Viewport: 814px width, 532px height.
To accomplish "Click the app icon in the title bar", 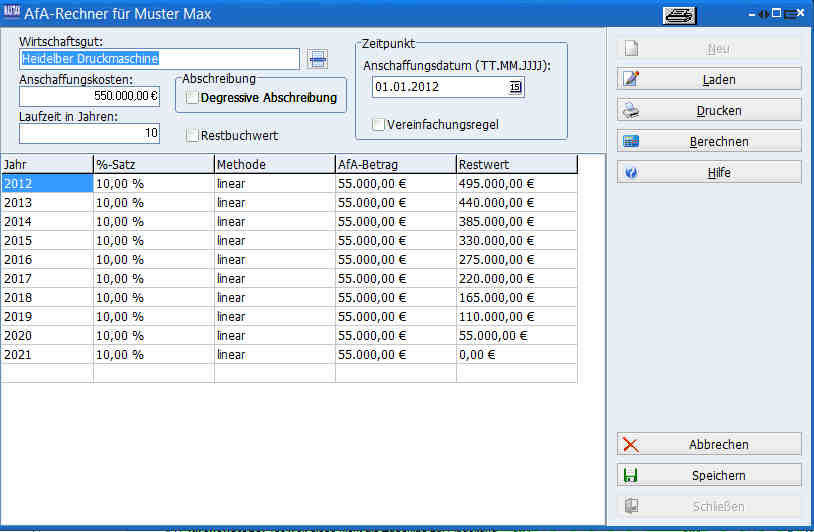I will (11, 14).
